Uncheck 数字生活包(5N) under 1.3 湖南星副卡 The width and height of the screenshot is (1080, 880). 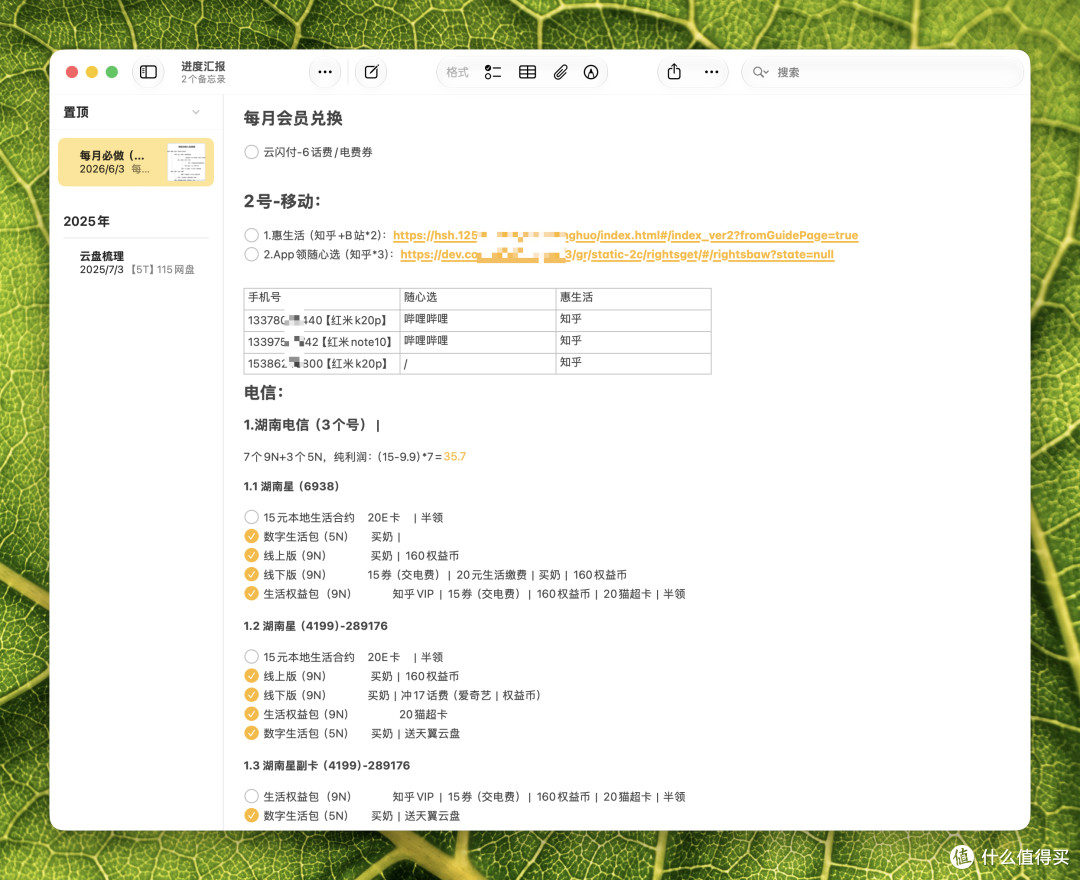click(x=251, y=816)
